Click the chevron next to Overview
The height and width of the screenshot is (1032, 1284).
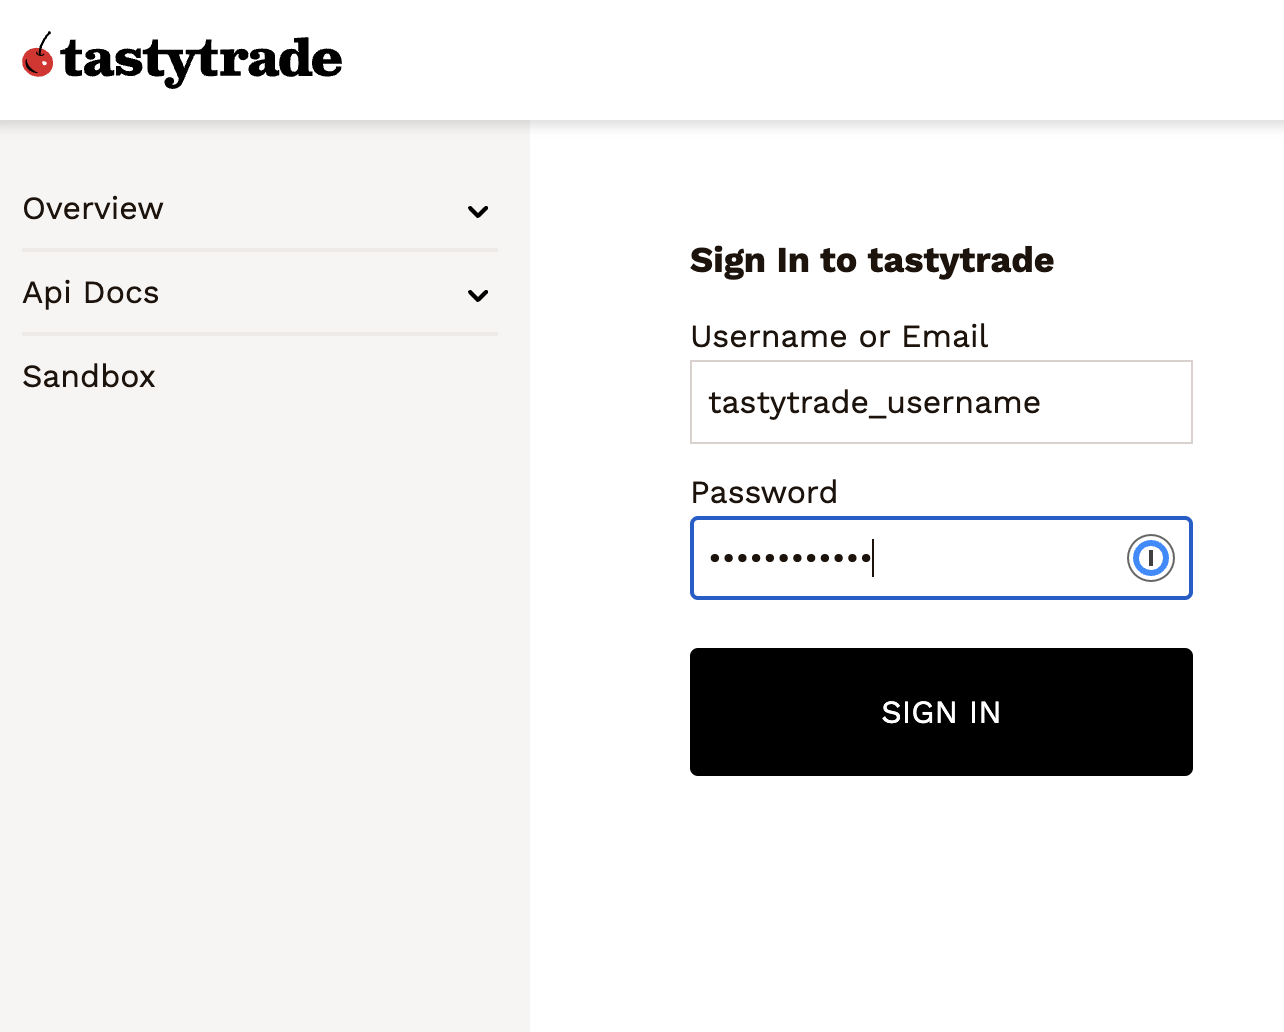[x=478, y=212]
